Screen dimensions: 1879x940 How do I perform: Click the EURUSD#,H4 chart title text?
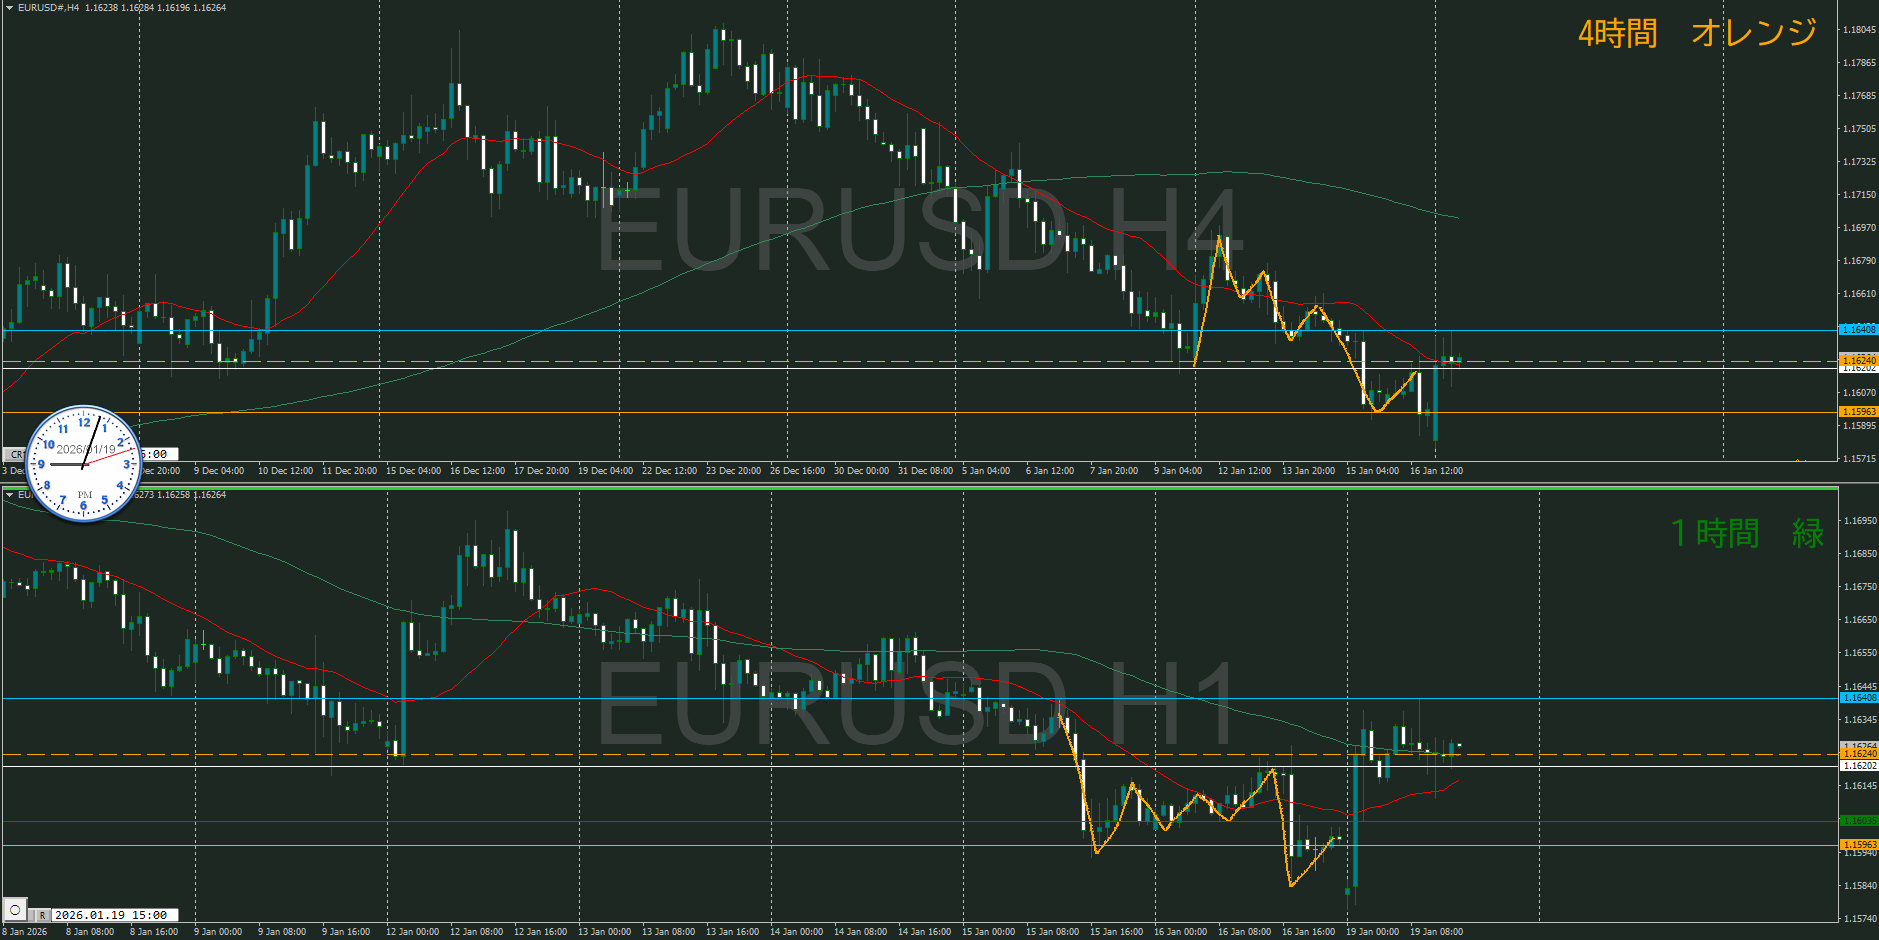pos(48,8)
